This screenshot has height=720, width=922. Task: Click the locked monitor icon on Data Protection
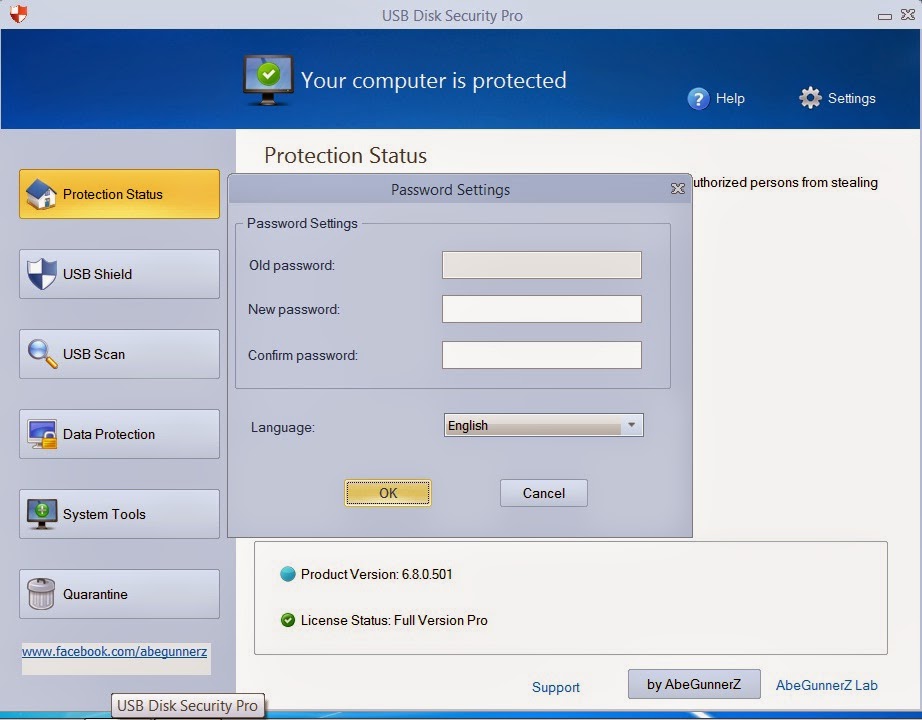(42, 434)
